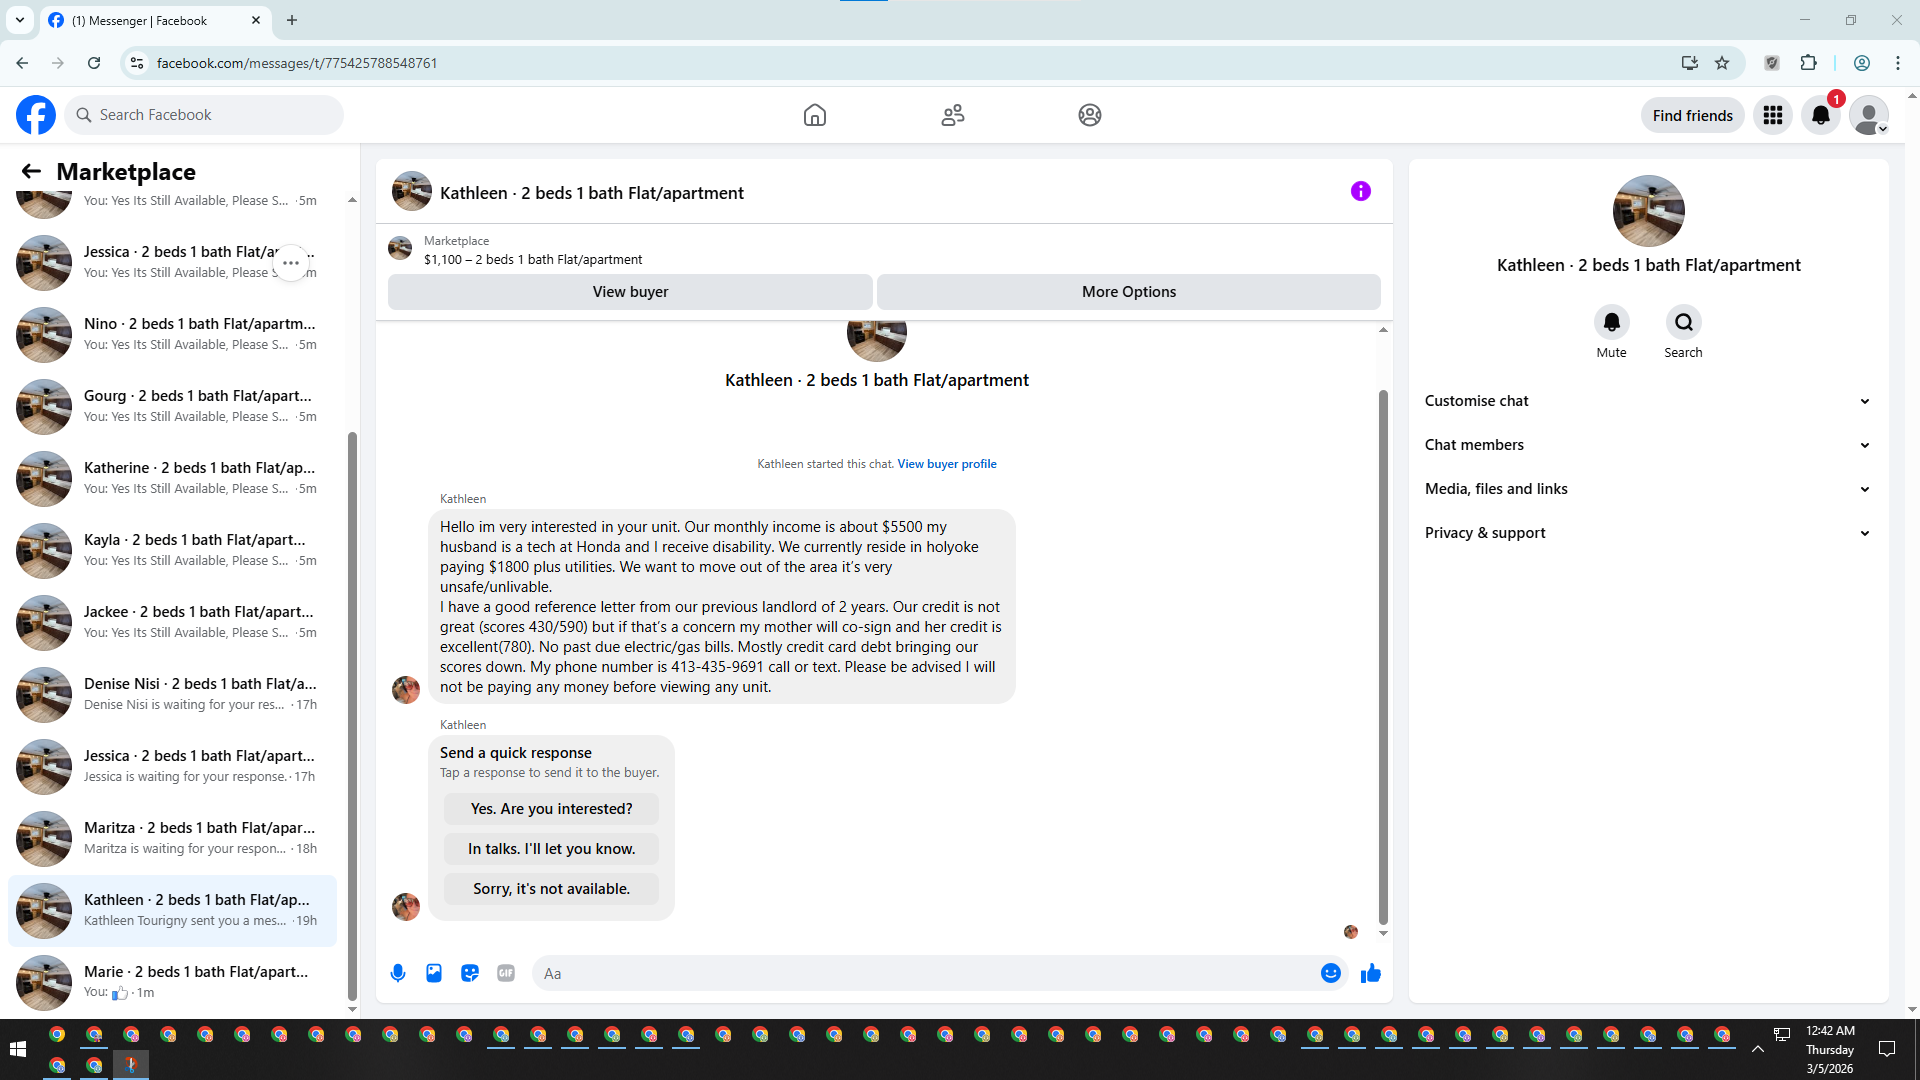Image resolution: width=1920 pixels, height=1080 pixels.
Task: Send a thumbs-up like
Action: coord(1371,973)
